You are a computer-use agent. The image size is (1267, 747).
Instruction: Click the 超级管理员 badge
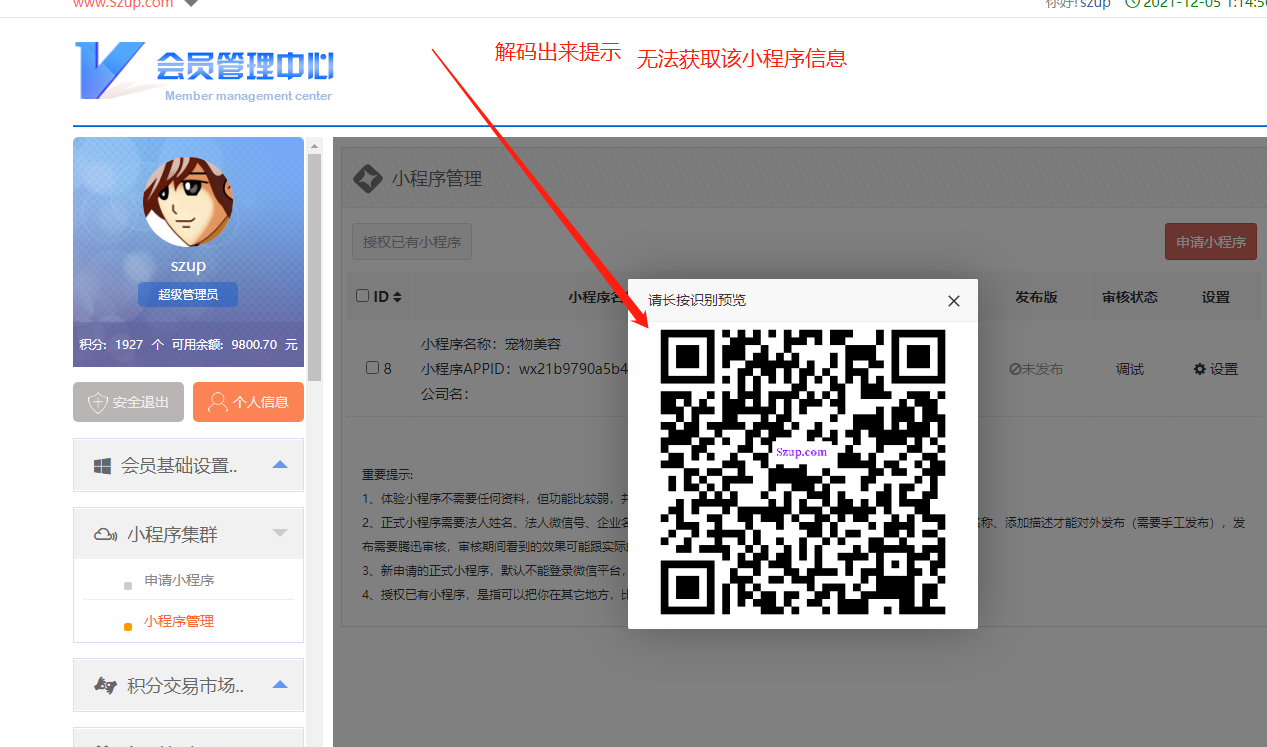click(188, 294)
